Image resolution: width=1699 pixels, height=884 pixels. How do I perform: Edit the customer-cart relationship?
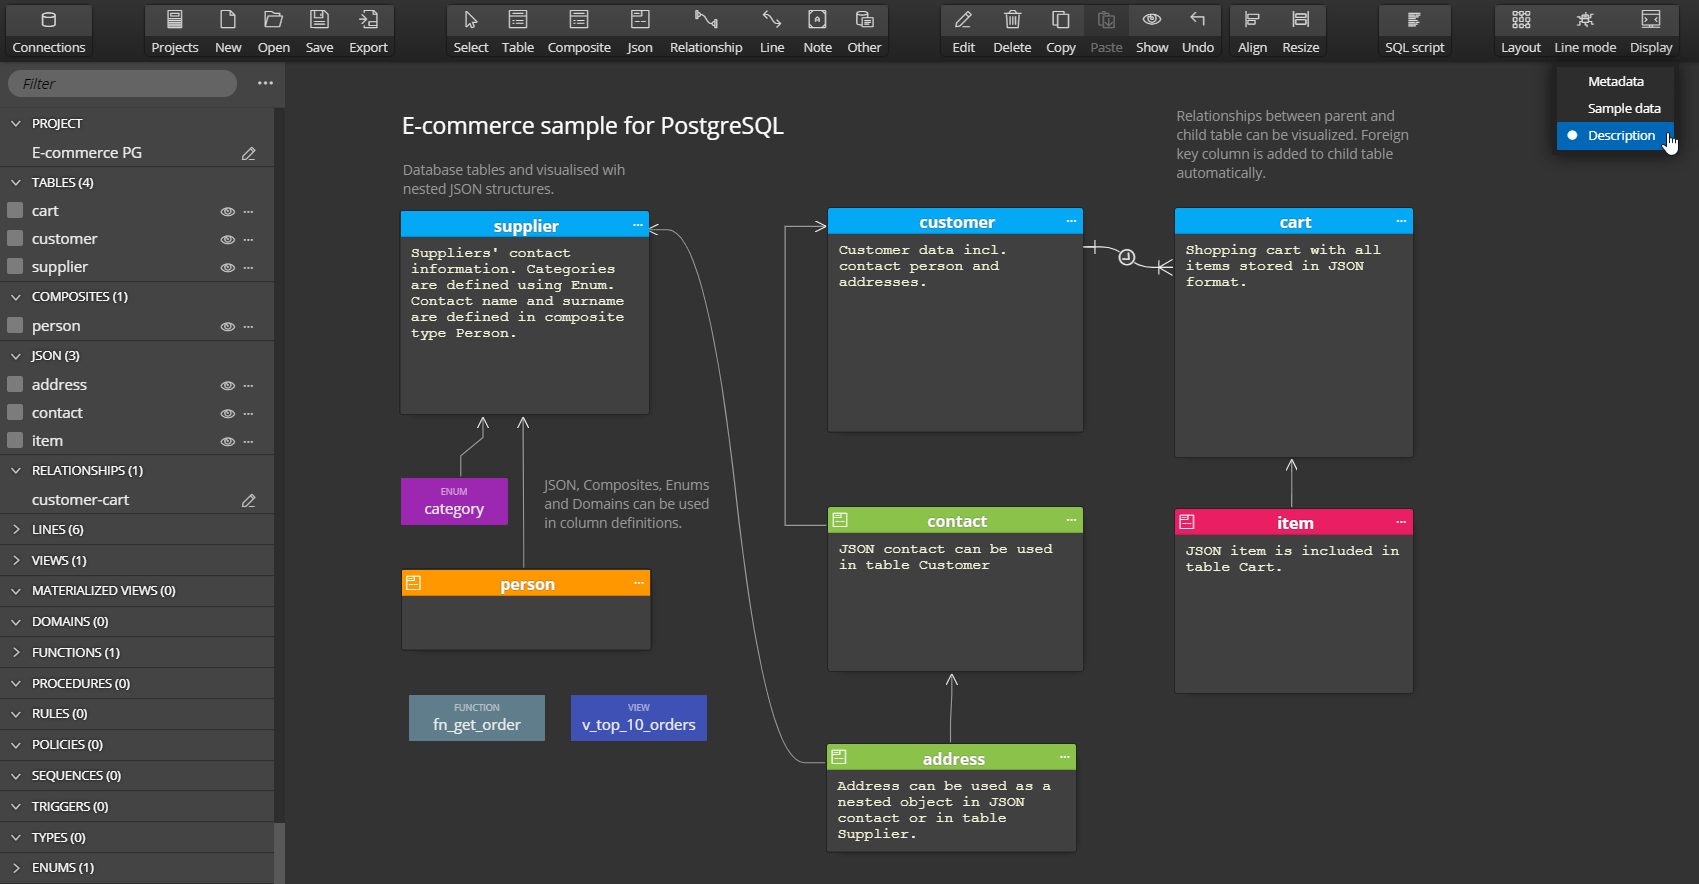[249, 501]
